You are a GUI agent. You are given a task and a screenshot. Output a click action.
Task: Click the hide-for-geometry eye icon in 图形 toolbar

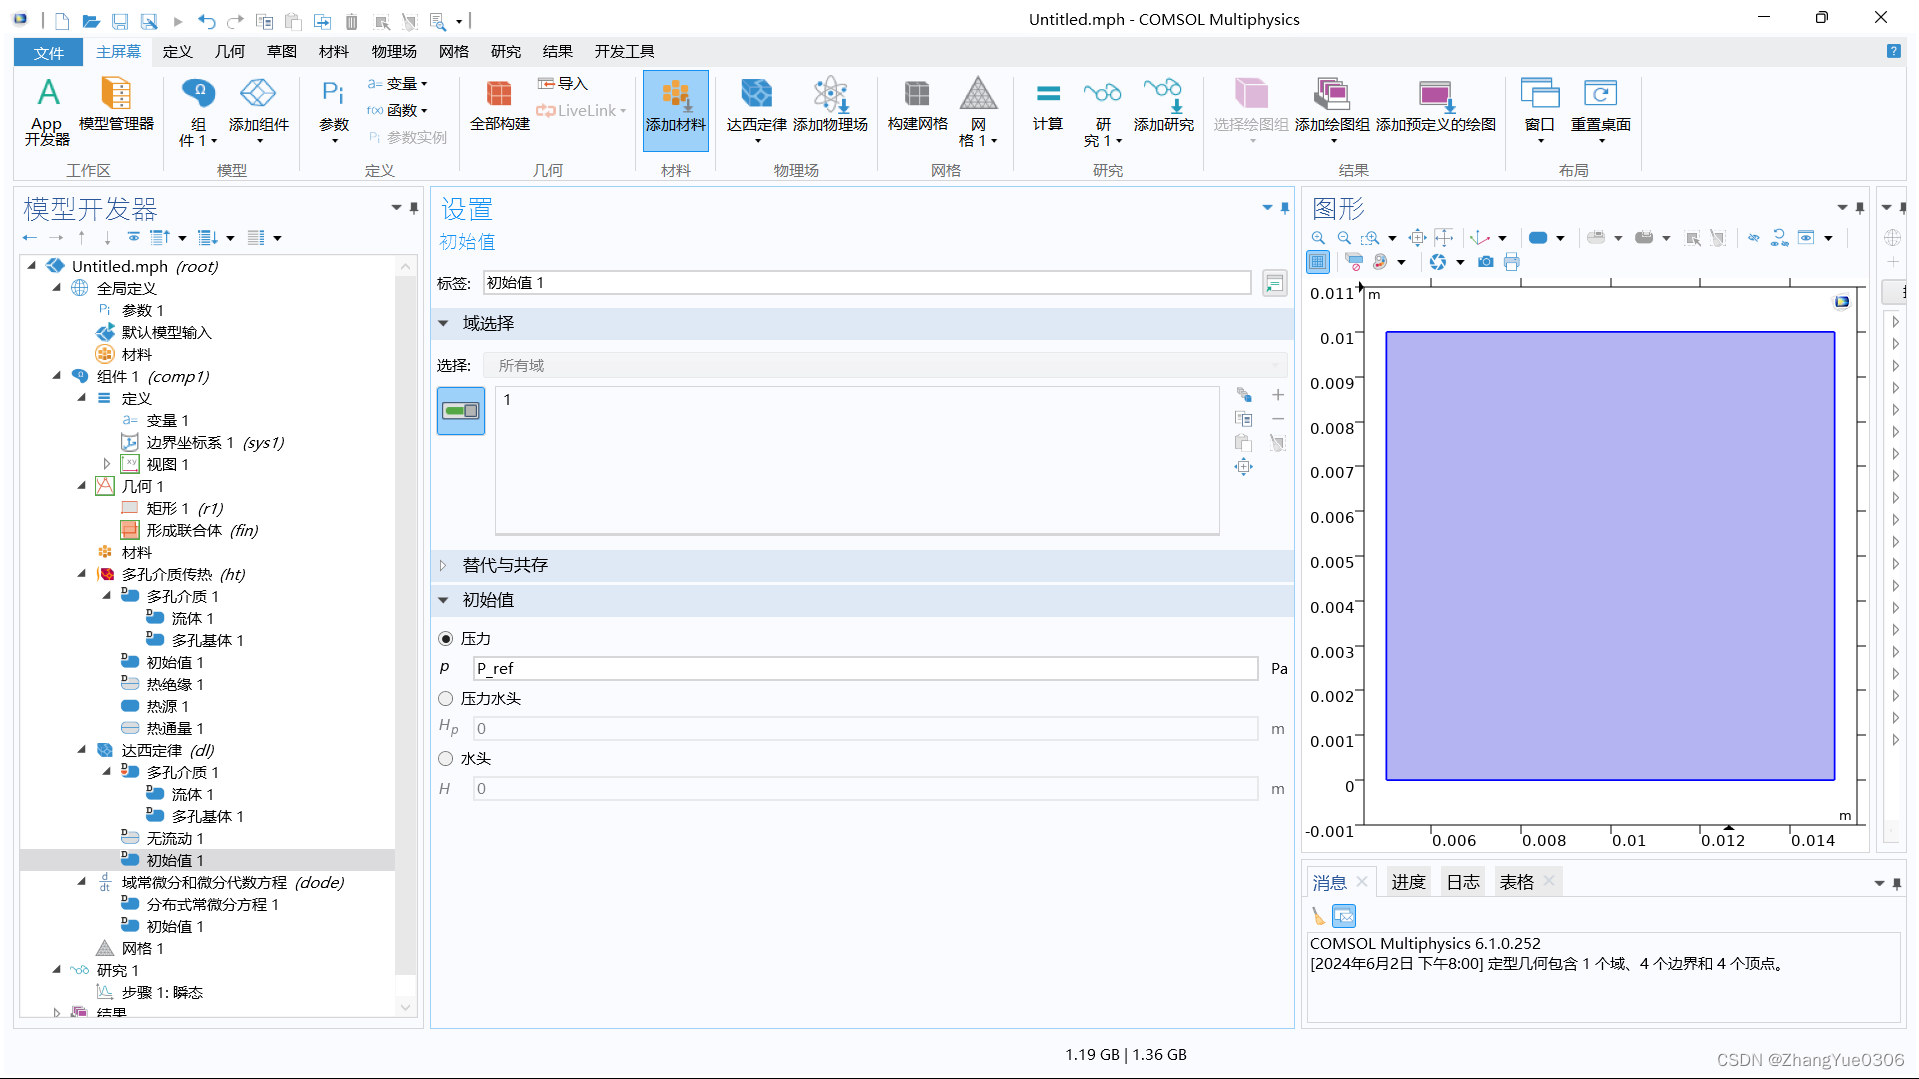point(1753,238)
